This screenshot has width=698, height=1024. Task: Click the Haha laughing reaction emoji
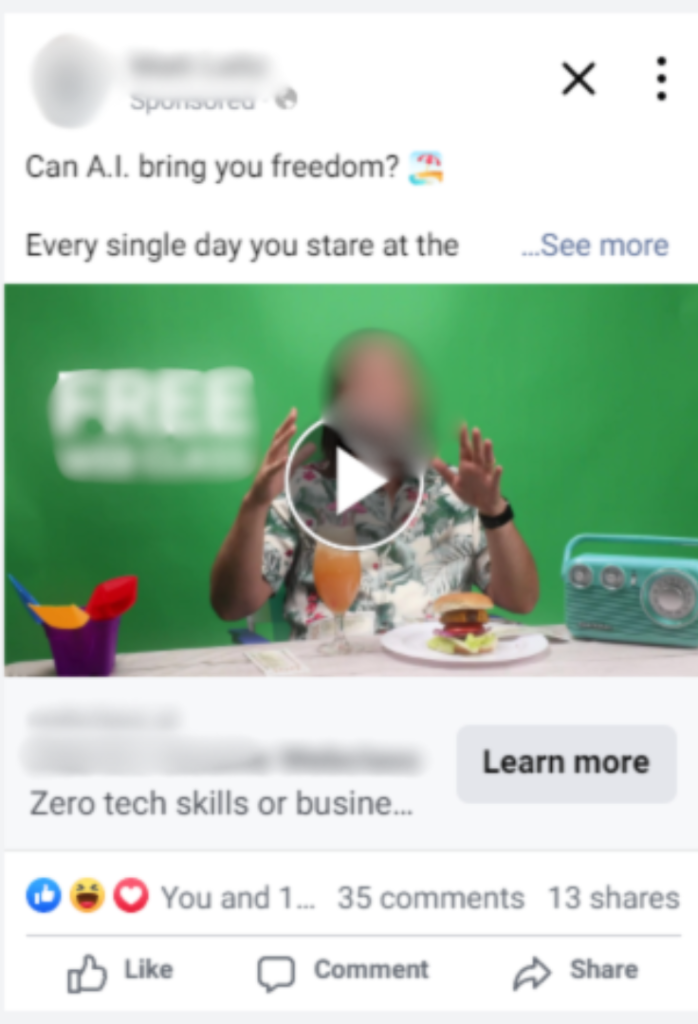click(87, 896)
